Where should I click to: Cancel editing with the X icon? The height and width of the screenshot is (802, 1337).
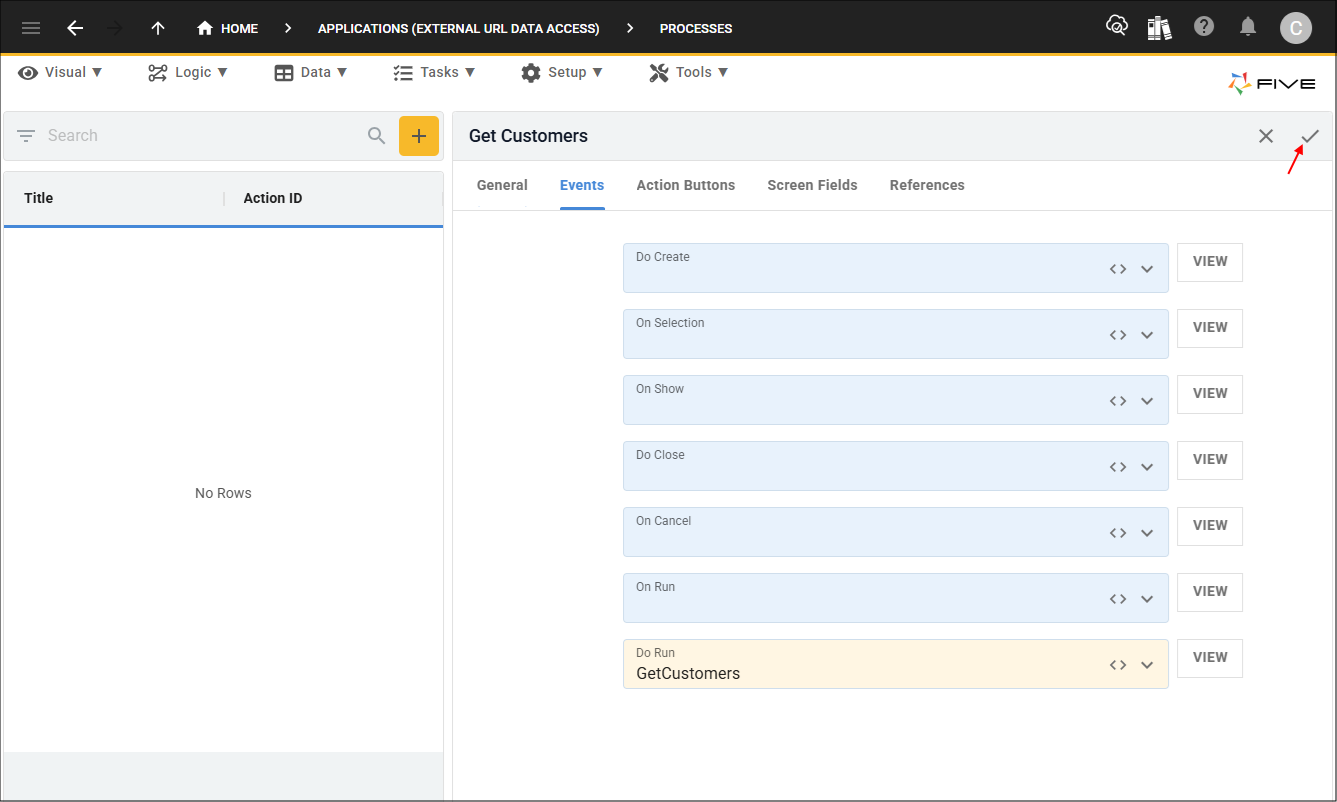click(1266, 136)
